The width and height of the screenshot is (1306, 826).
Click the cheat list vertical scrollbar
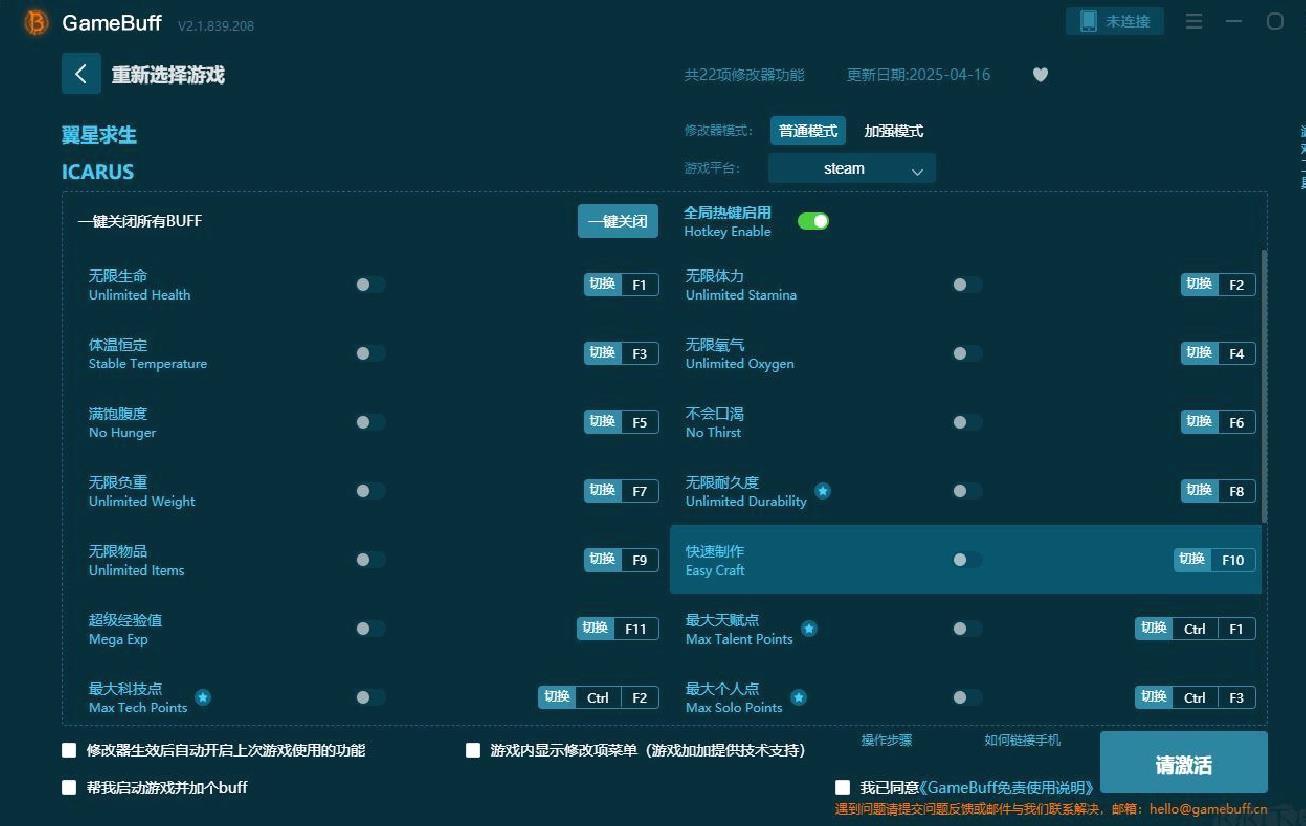coord(1264,386)
